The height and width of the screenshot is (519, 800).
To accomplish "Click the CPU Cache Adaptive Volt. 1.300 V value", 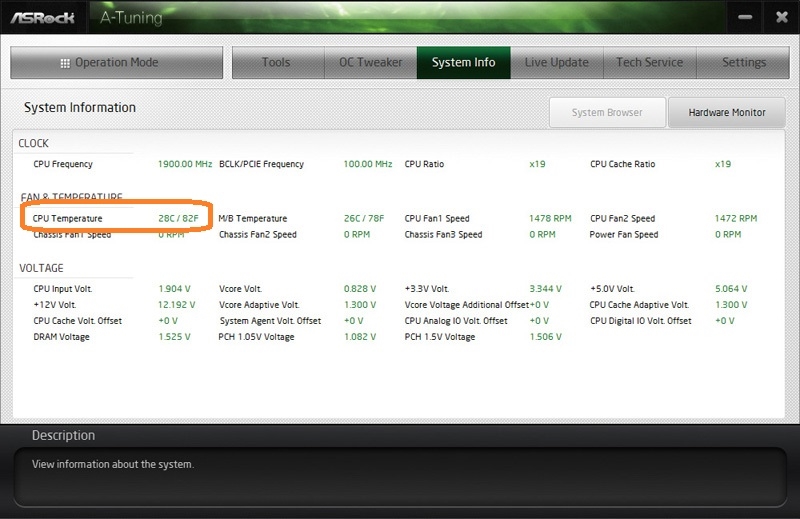I will [x=731, y=305].
